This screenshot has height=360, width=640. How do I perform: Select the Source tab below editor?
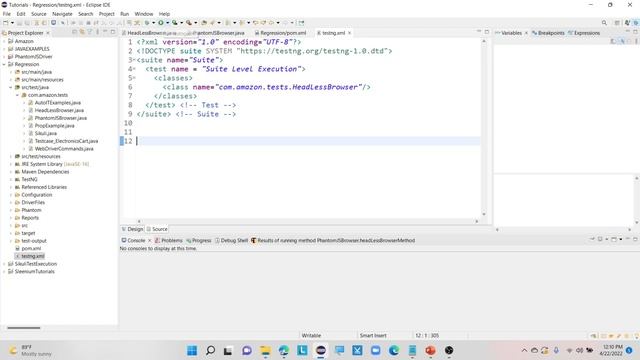click(157, 229)
